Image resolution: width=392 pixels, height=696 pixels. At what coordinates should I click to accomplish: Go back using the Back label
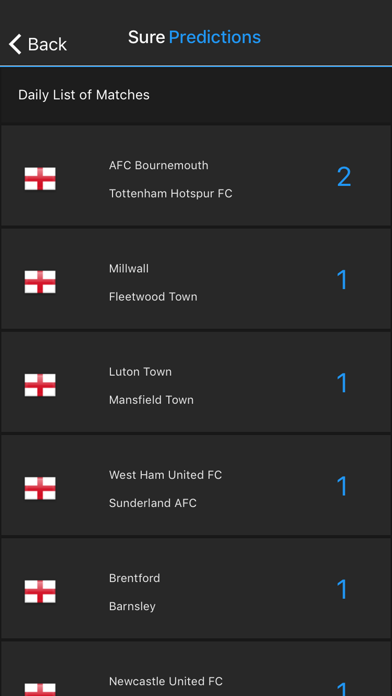pyautogui.click(x=47, y=44)
